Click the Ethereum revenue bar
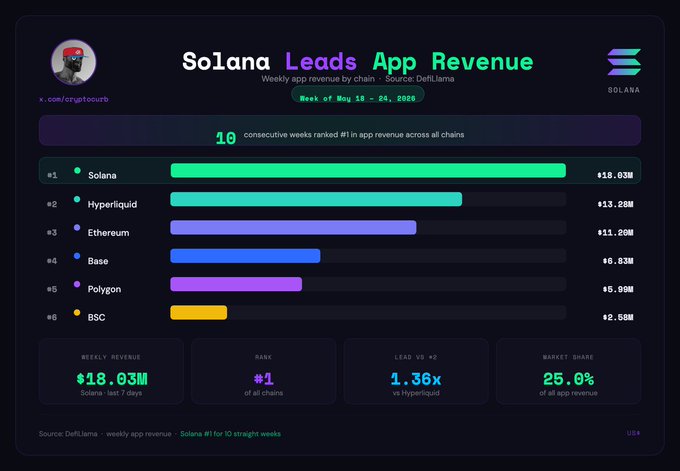Screen dimensions: 680x471 293,227
